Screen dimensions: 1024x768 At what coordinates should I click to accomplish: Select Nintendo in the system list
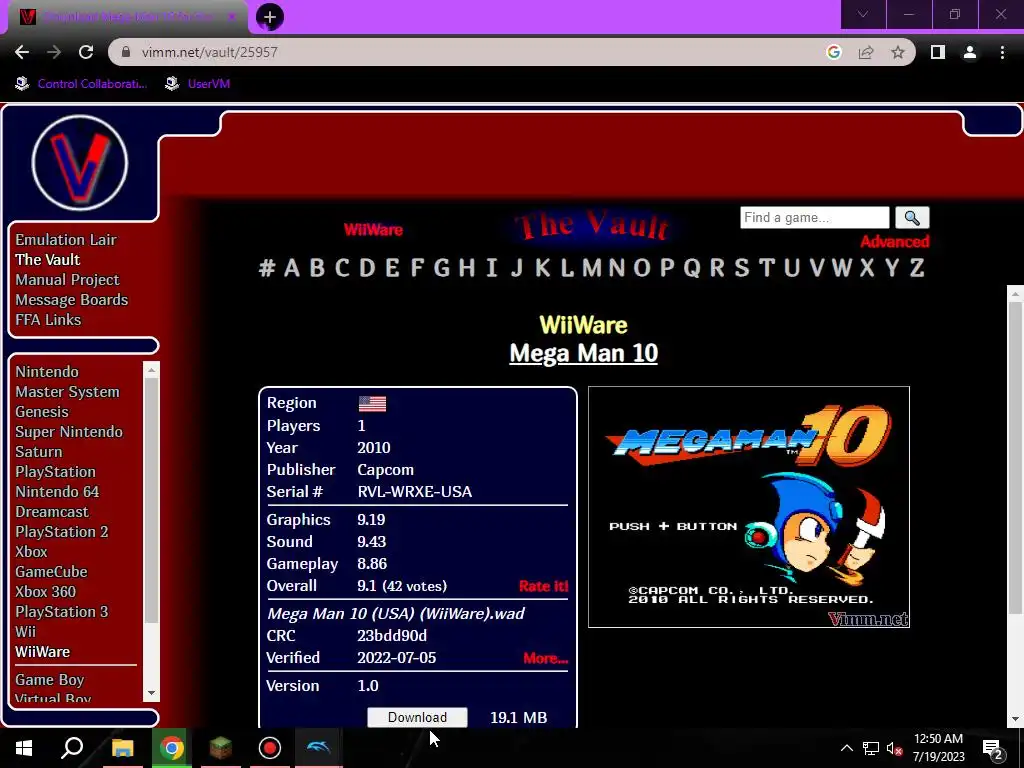click(x=47, y=372)
